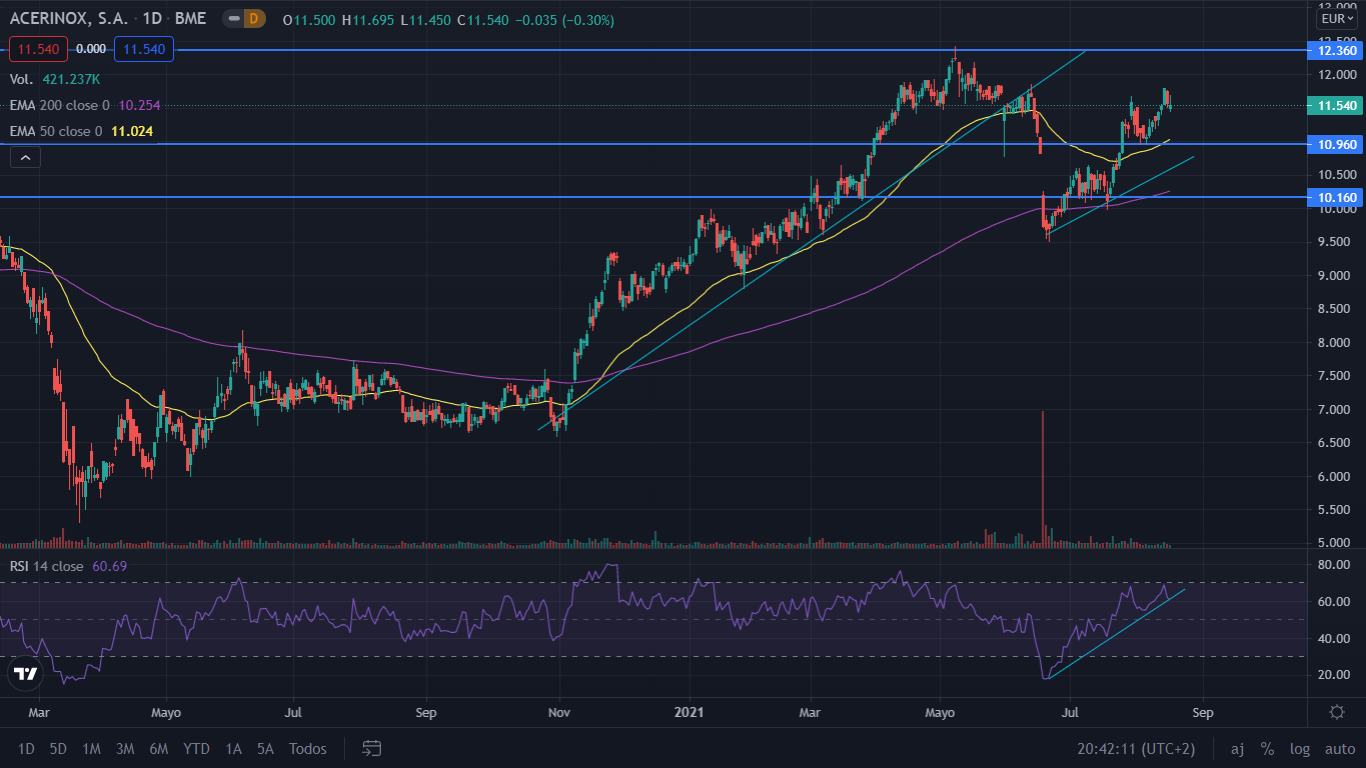Click the orange D market status badge
This screenshot has height=768, width=1366.
tap(252, 19)
